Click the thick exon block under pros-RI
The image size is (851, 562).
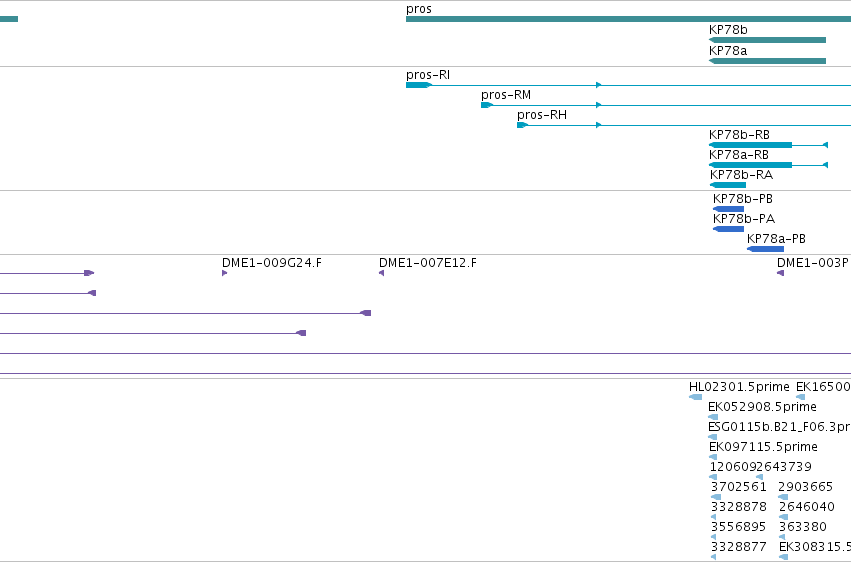click(418, 85)
